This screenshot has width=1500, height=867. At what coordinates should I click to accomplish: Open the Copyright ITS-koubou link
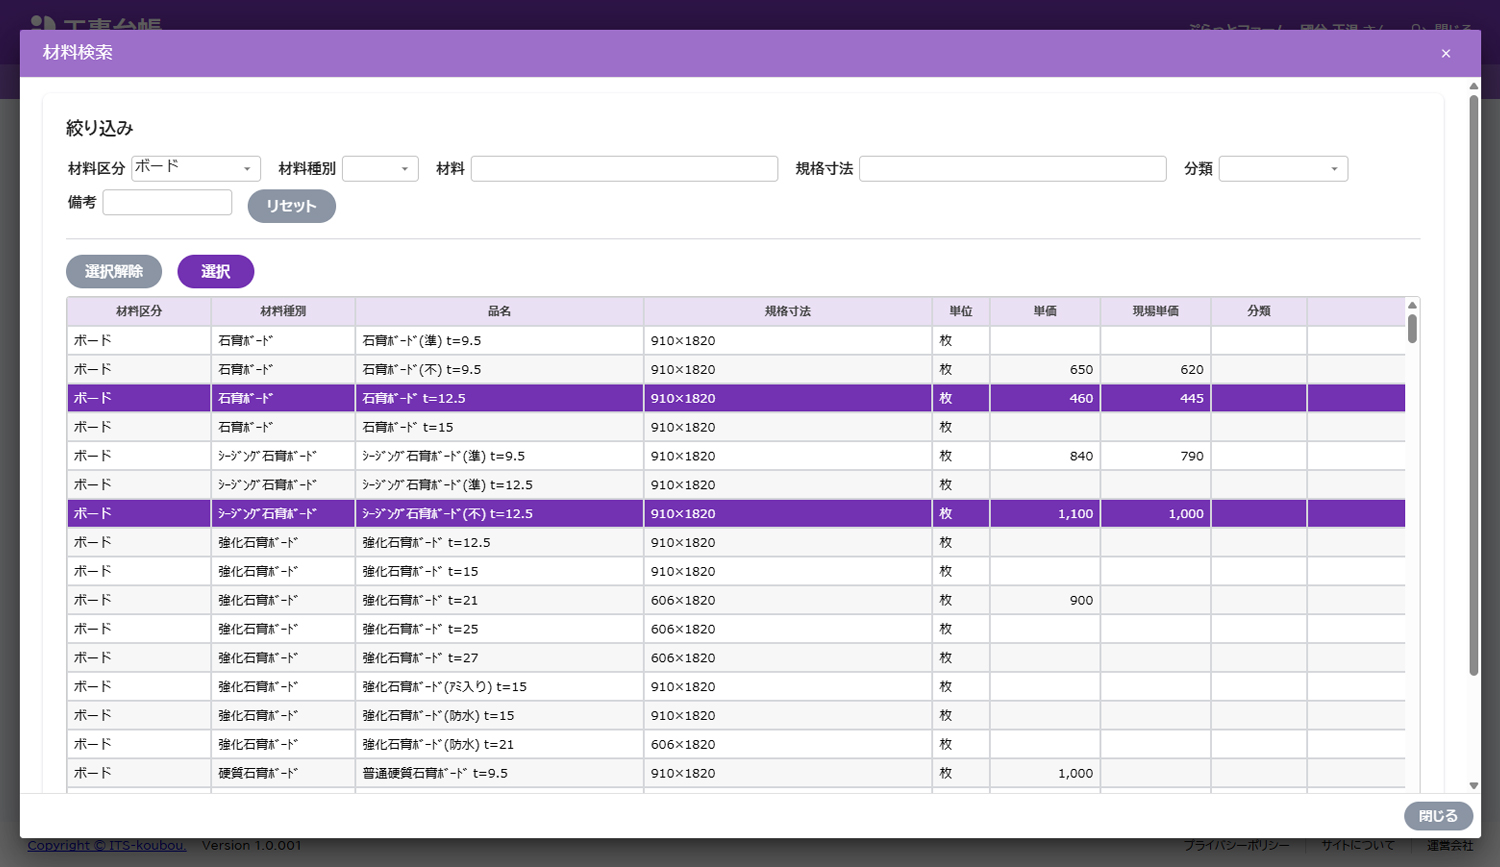coord(107,845)
